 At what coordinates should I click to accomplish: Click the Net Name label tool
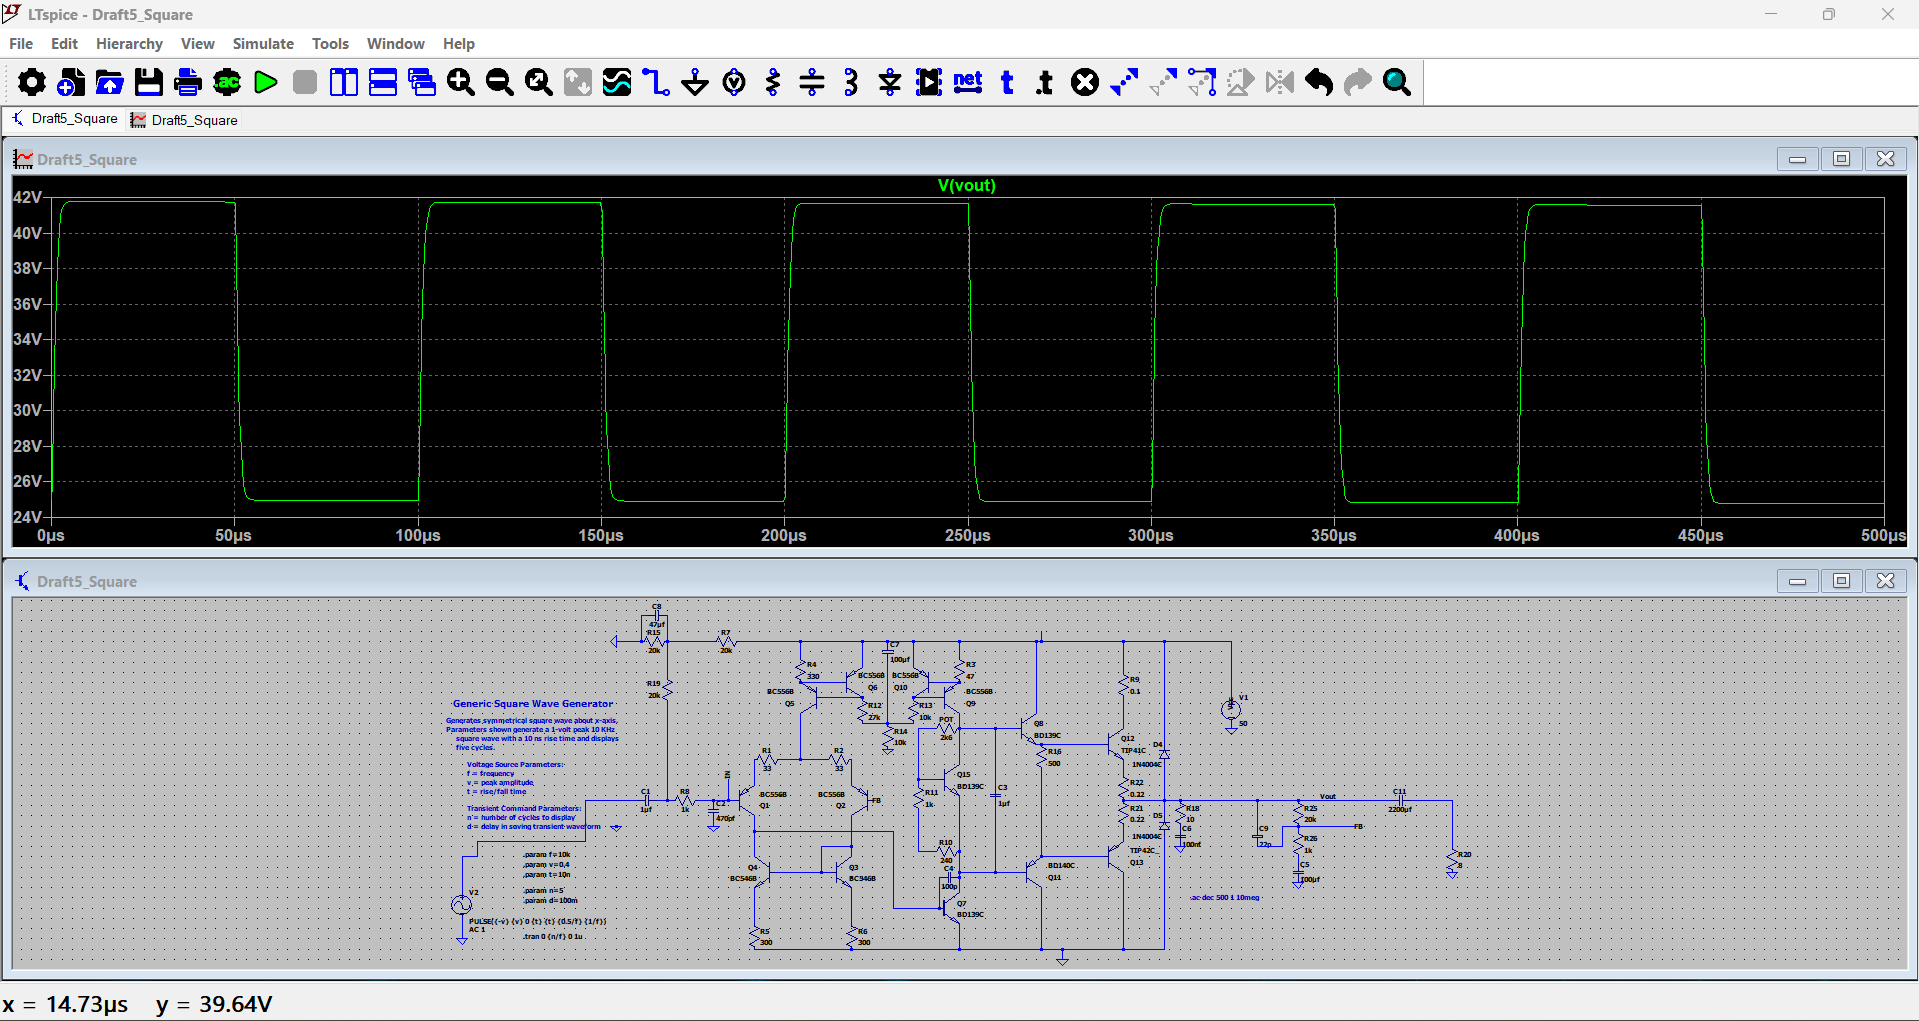click(x=968, y=82)
